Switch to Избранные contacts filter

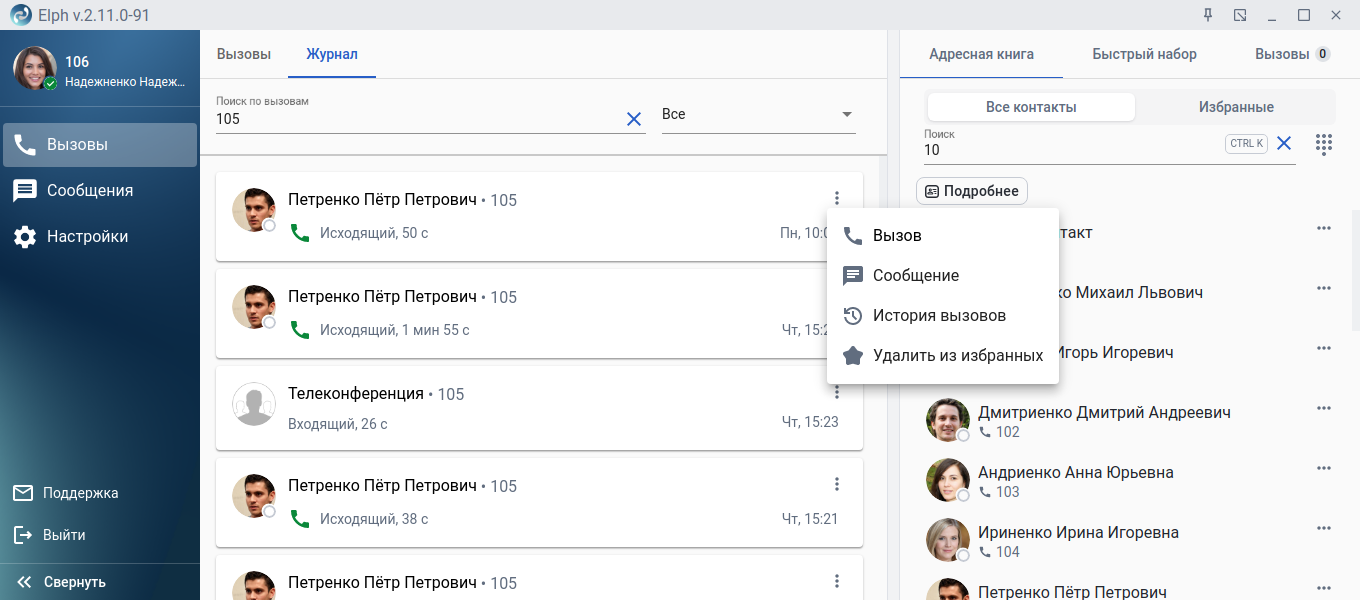tap(1236, 107)
